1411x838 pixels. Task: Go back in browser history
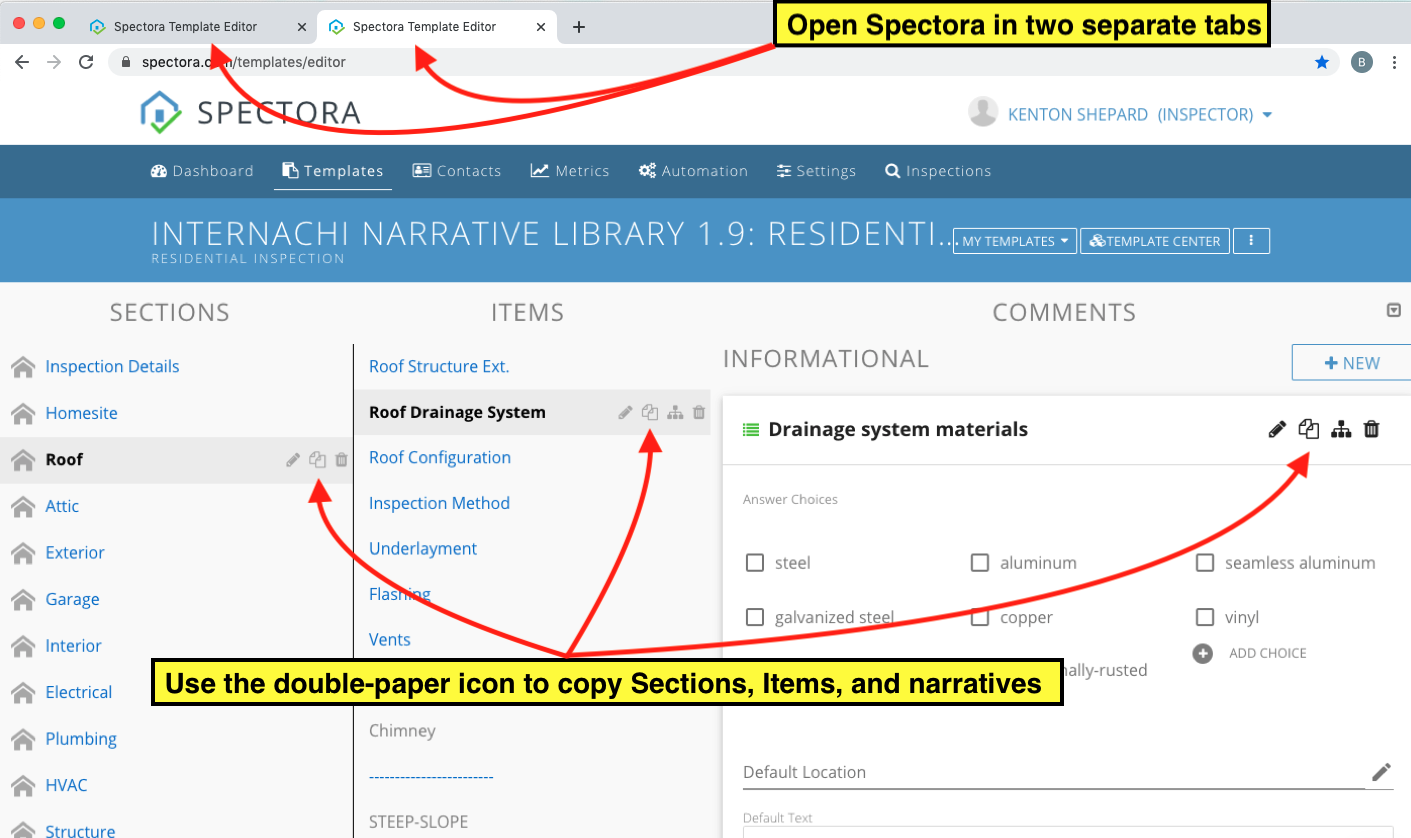[22, 62]
